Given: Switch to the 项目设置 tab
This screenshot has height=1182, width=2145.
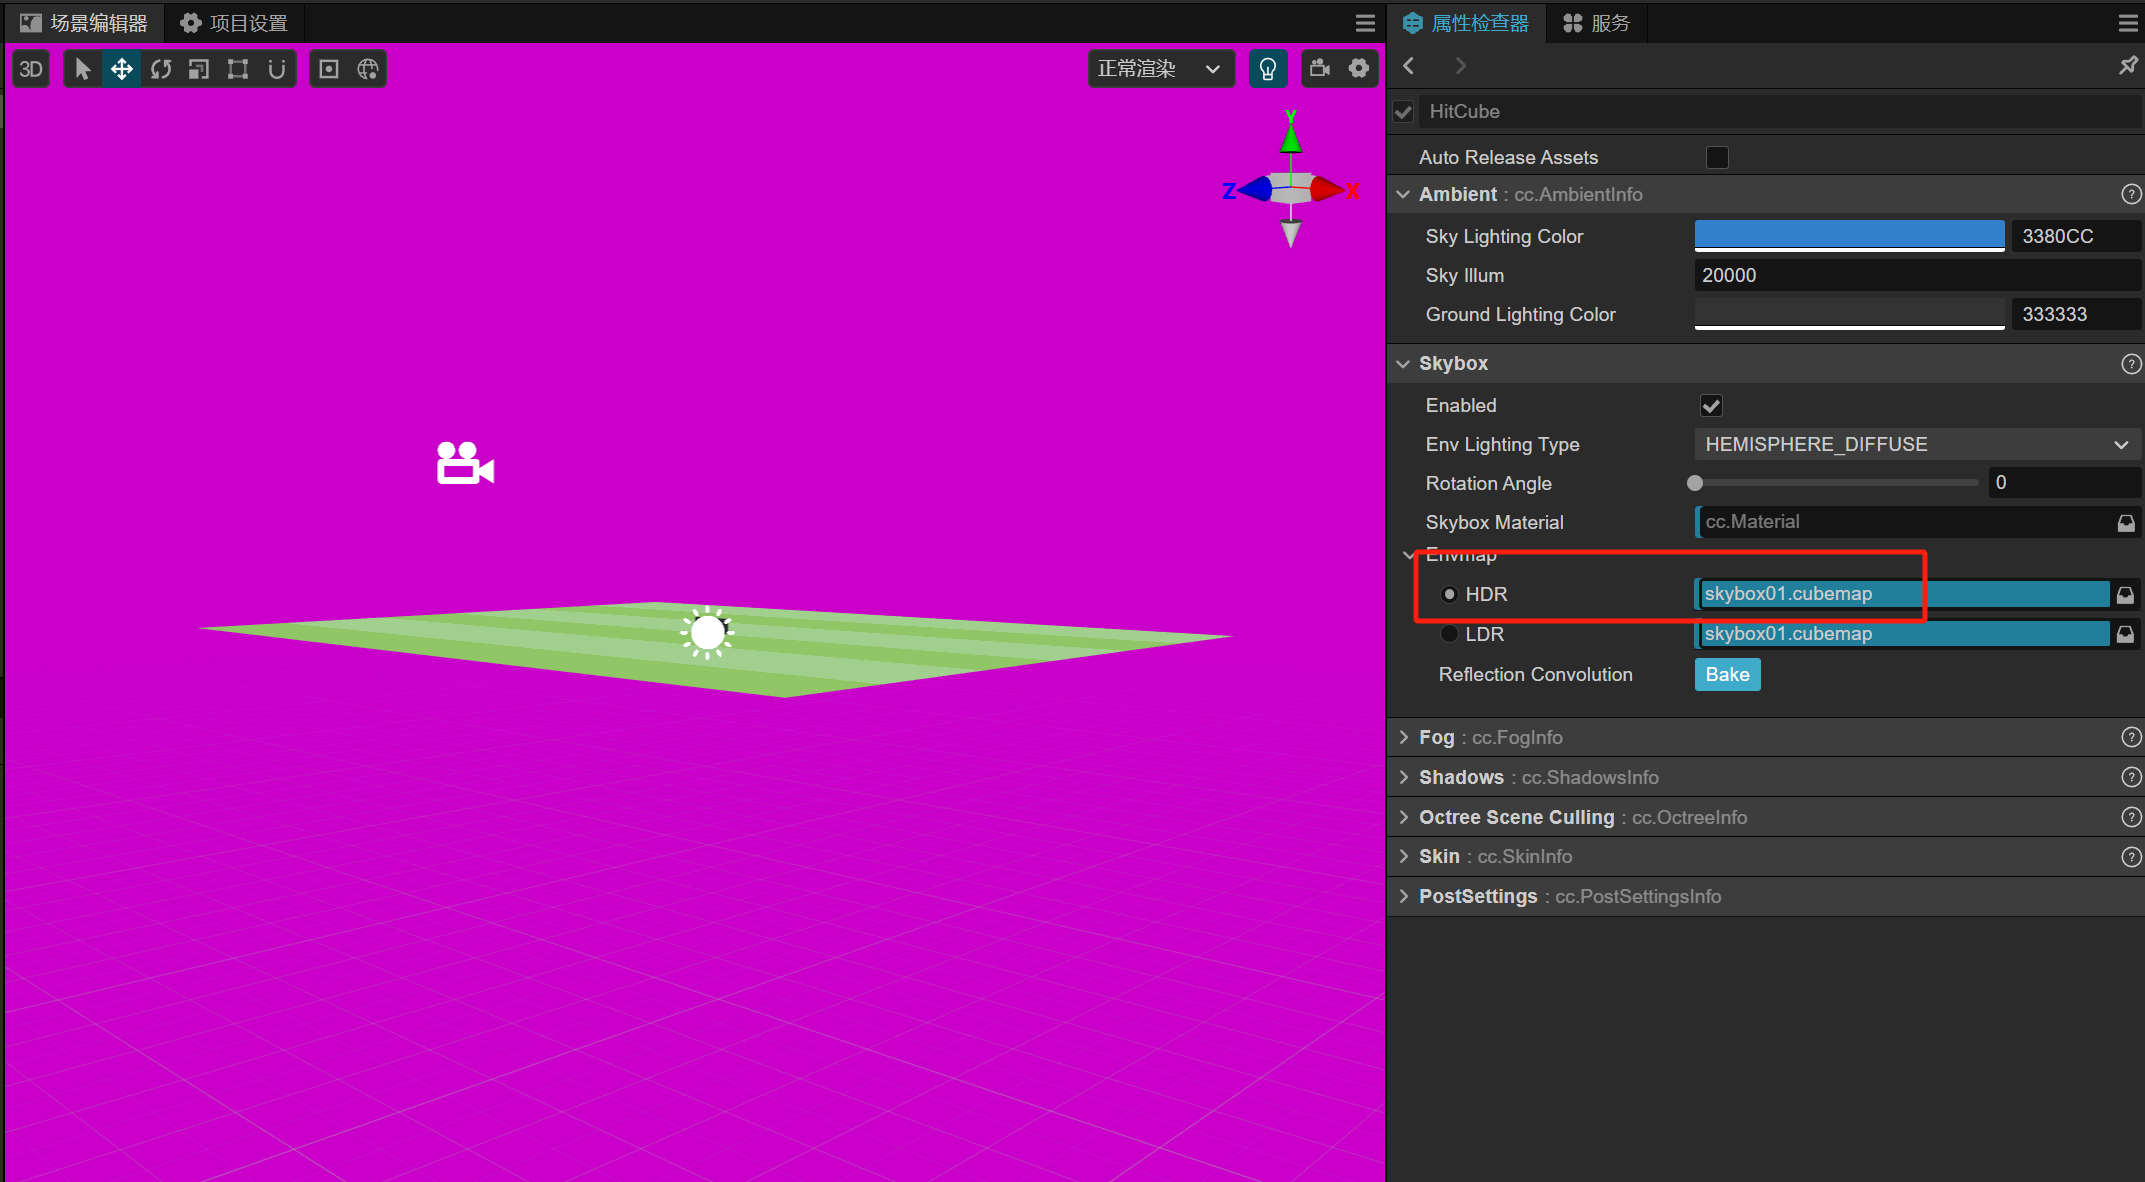Looking at the screenshot, I should pyautogui.click(x=234, y=23).
